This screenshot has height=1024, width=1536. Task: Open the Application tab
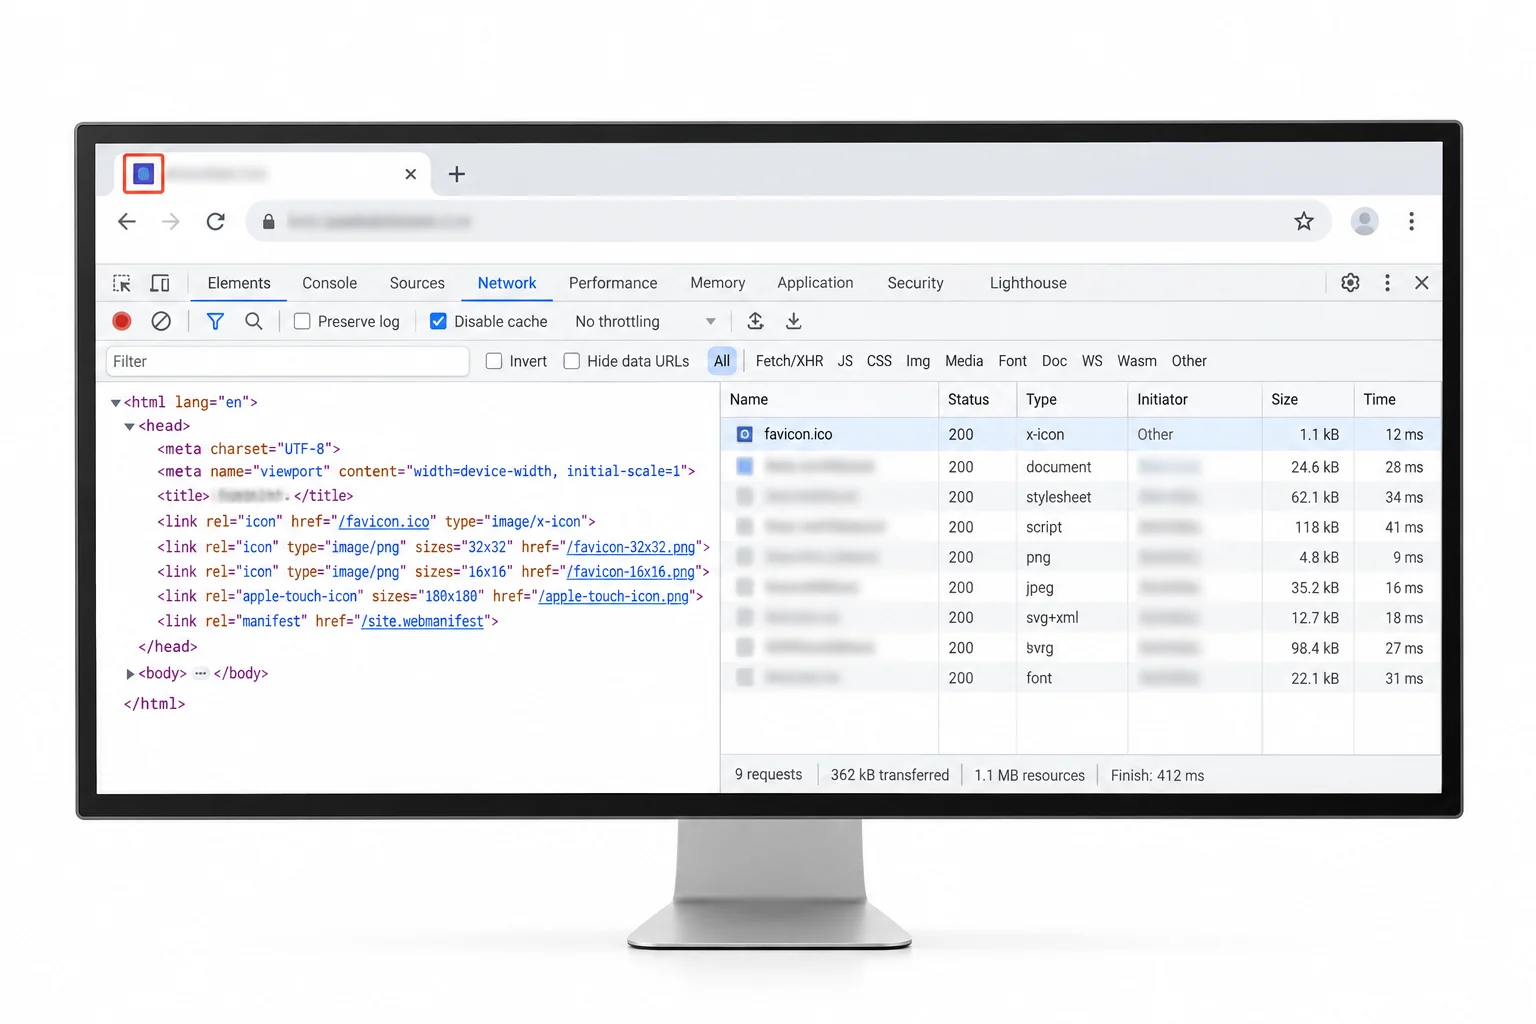coord(815,283)
